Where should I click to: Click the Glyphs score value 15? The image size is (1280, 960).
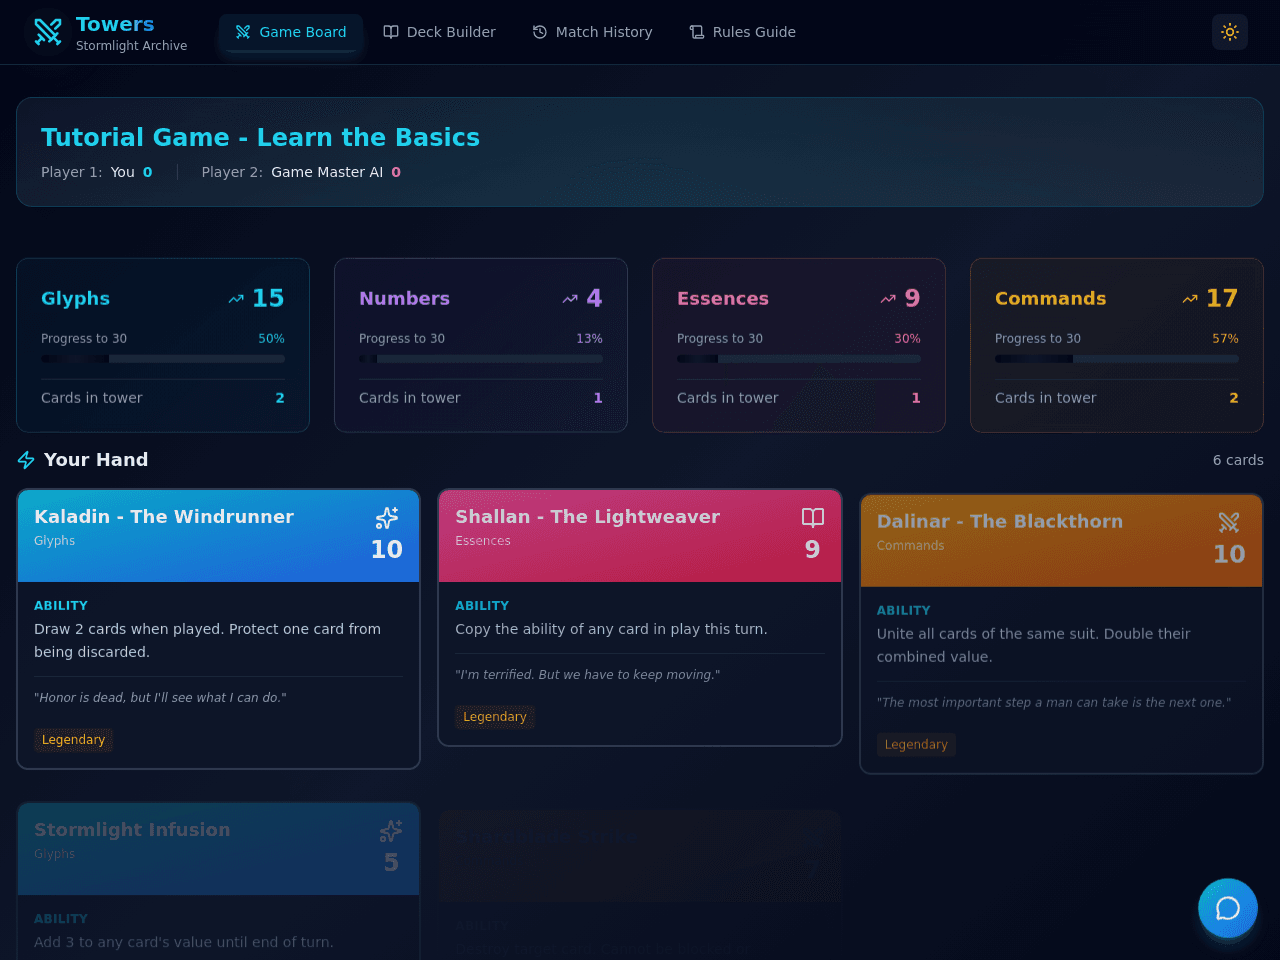[x=268, y=298]
